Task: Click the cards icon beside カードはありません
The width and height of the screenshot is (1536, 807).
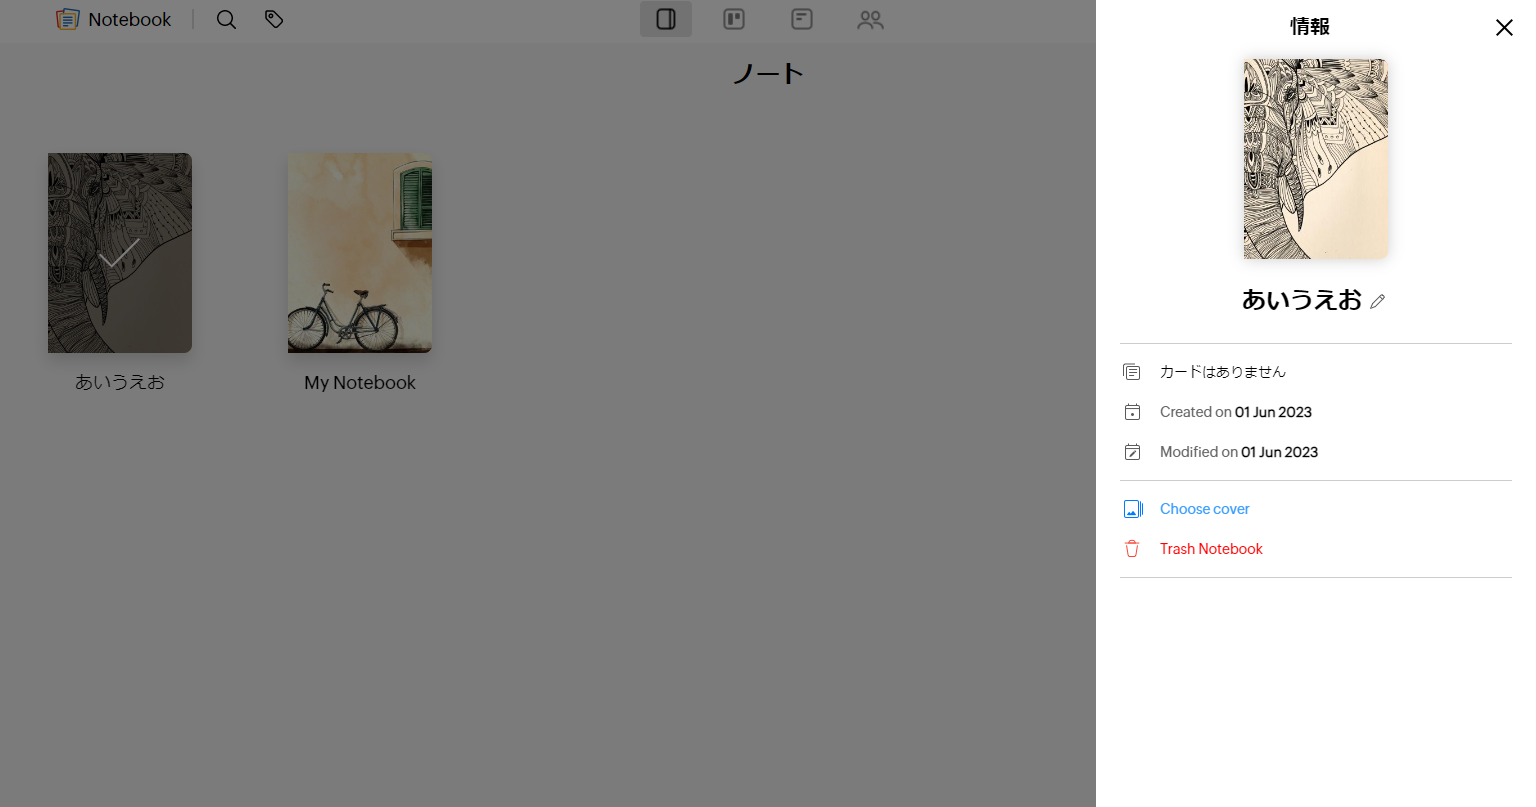Action: point(1131,371)
